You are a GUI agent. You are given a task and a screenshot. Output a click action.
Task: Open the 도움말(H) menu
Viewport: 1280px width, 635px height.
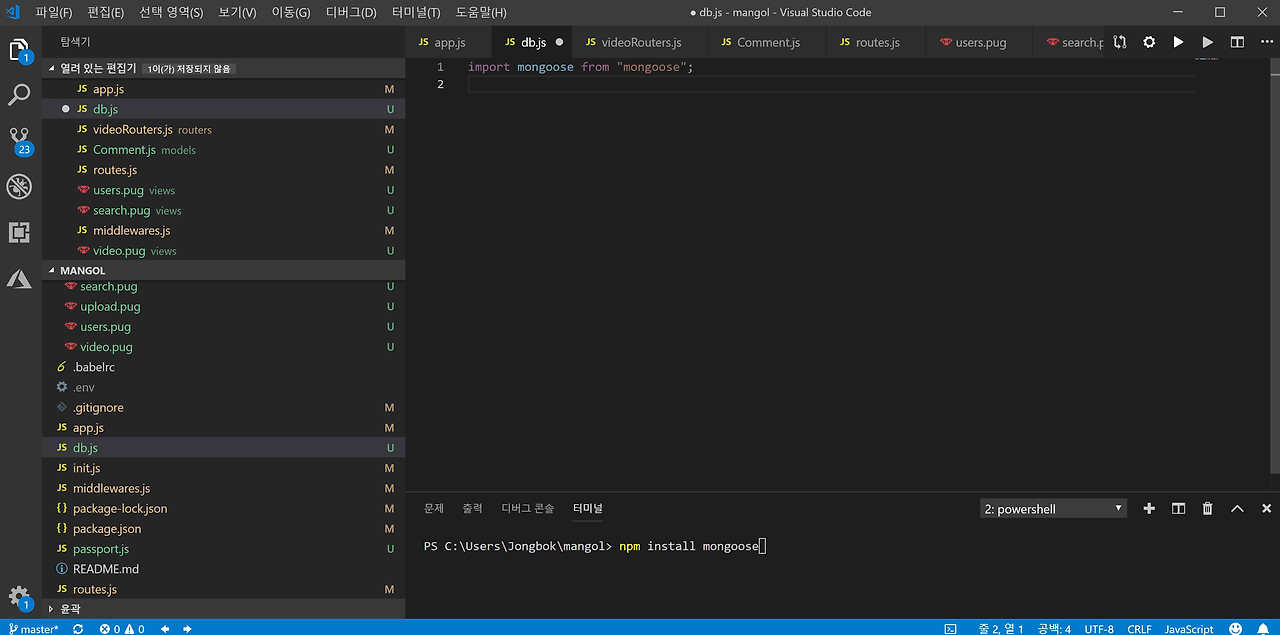point(481,12)
